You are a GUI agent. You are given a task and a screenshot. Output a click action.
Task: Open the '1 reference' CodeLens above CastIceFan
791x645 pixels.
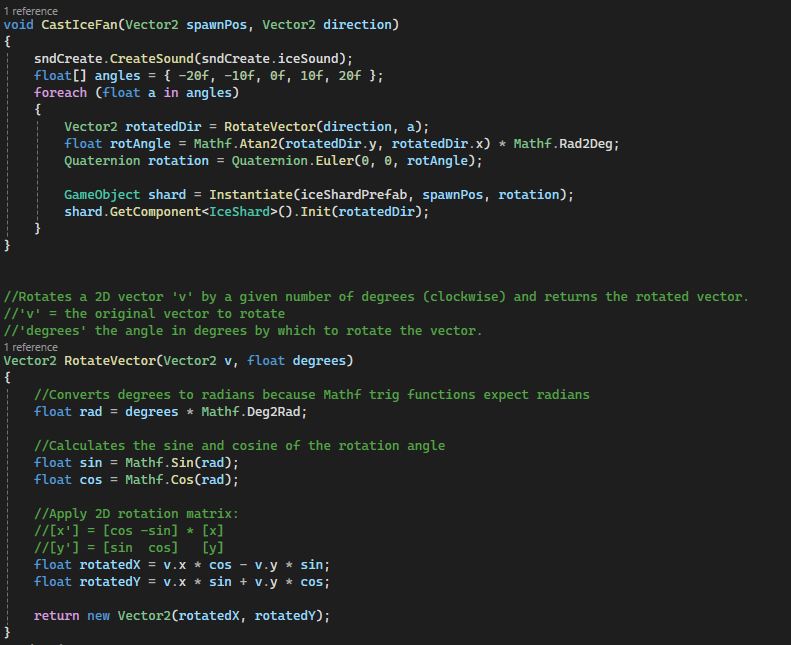31,10
